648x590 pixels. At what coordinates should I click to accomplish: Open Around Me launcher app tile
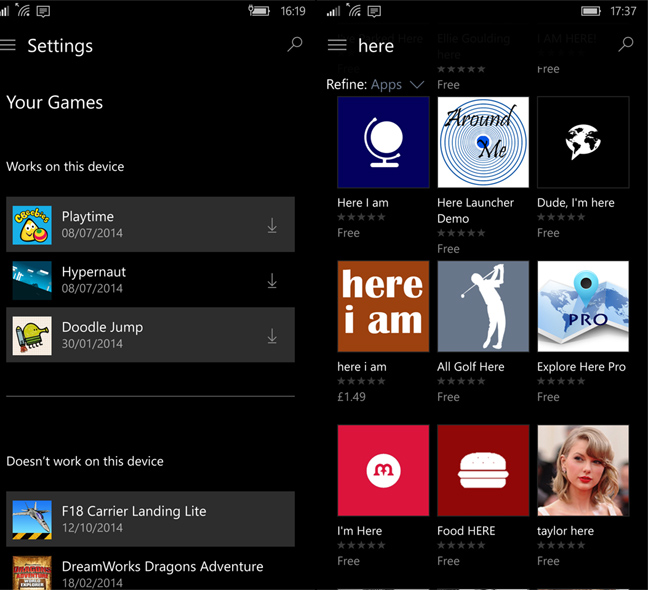pos(483,143)
